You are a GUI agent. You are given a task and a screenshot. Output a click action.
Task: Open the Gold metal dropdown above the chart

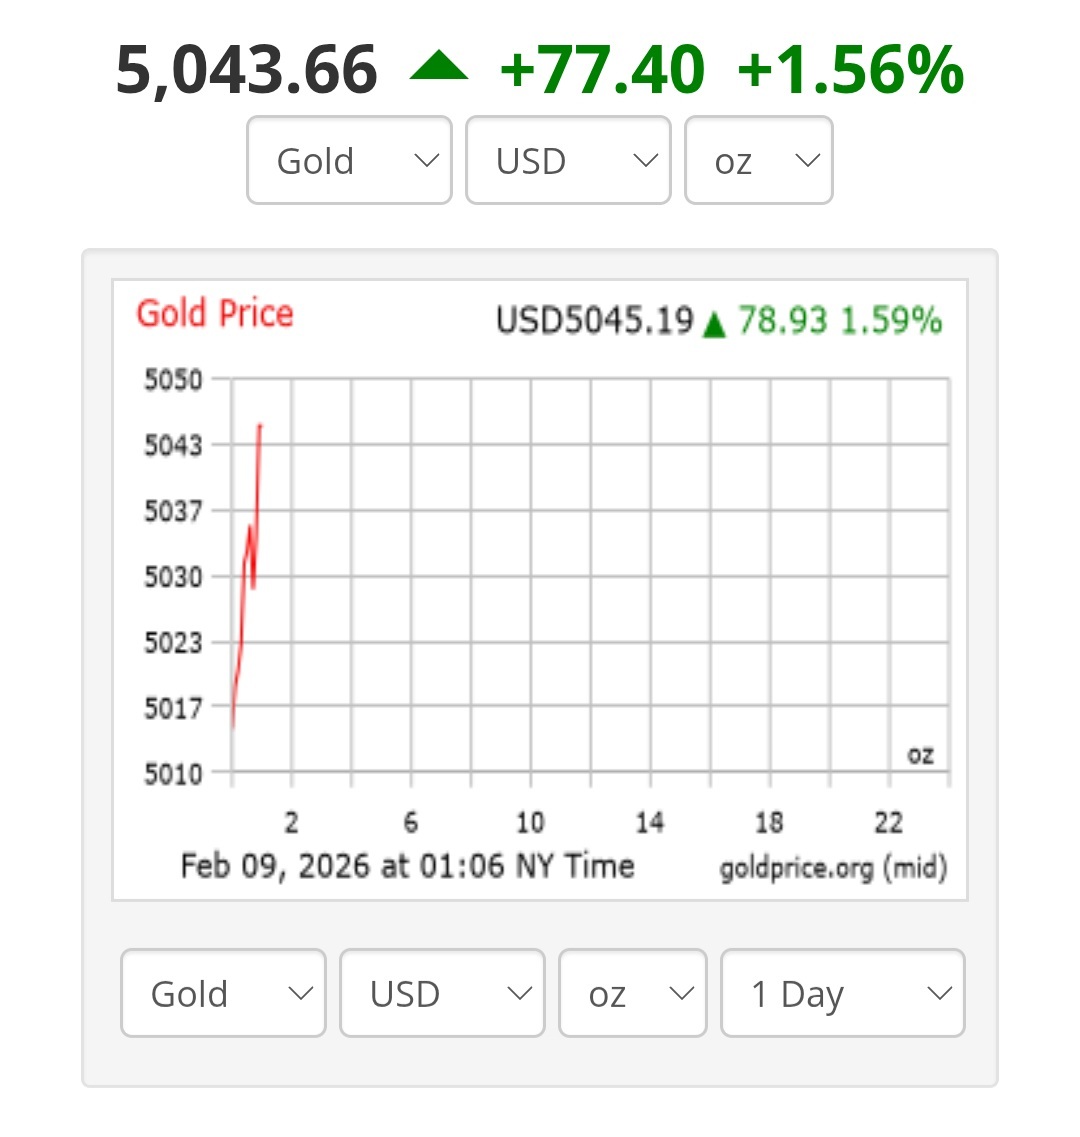click(x=349, y=161)
